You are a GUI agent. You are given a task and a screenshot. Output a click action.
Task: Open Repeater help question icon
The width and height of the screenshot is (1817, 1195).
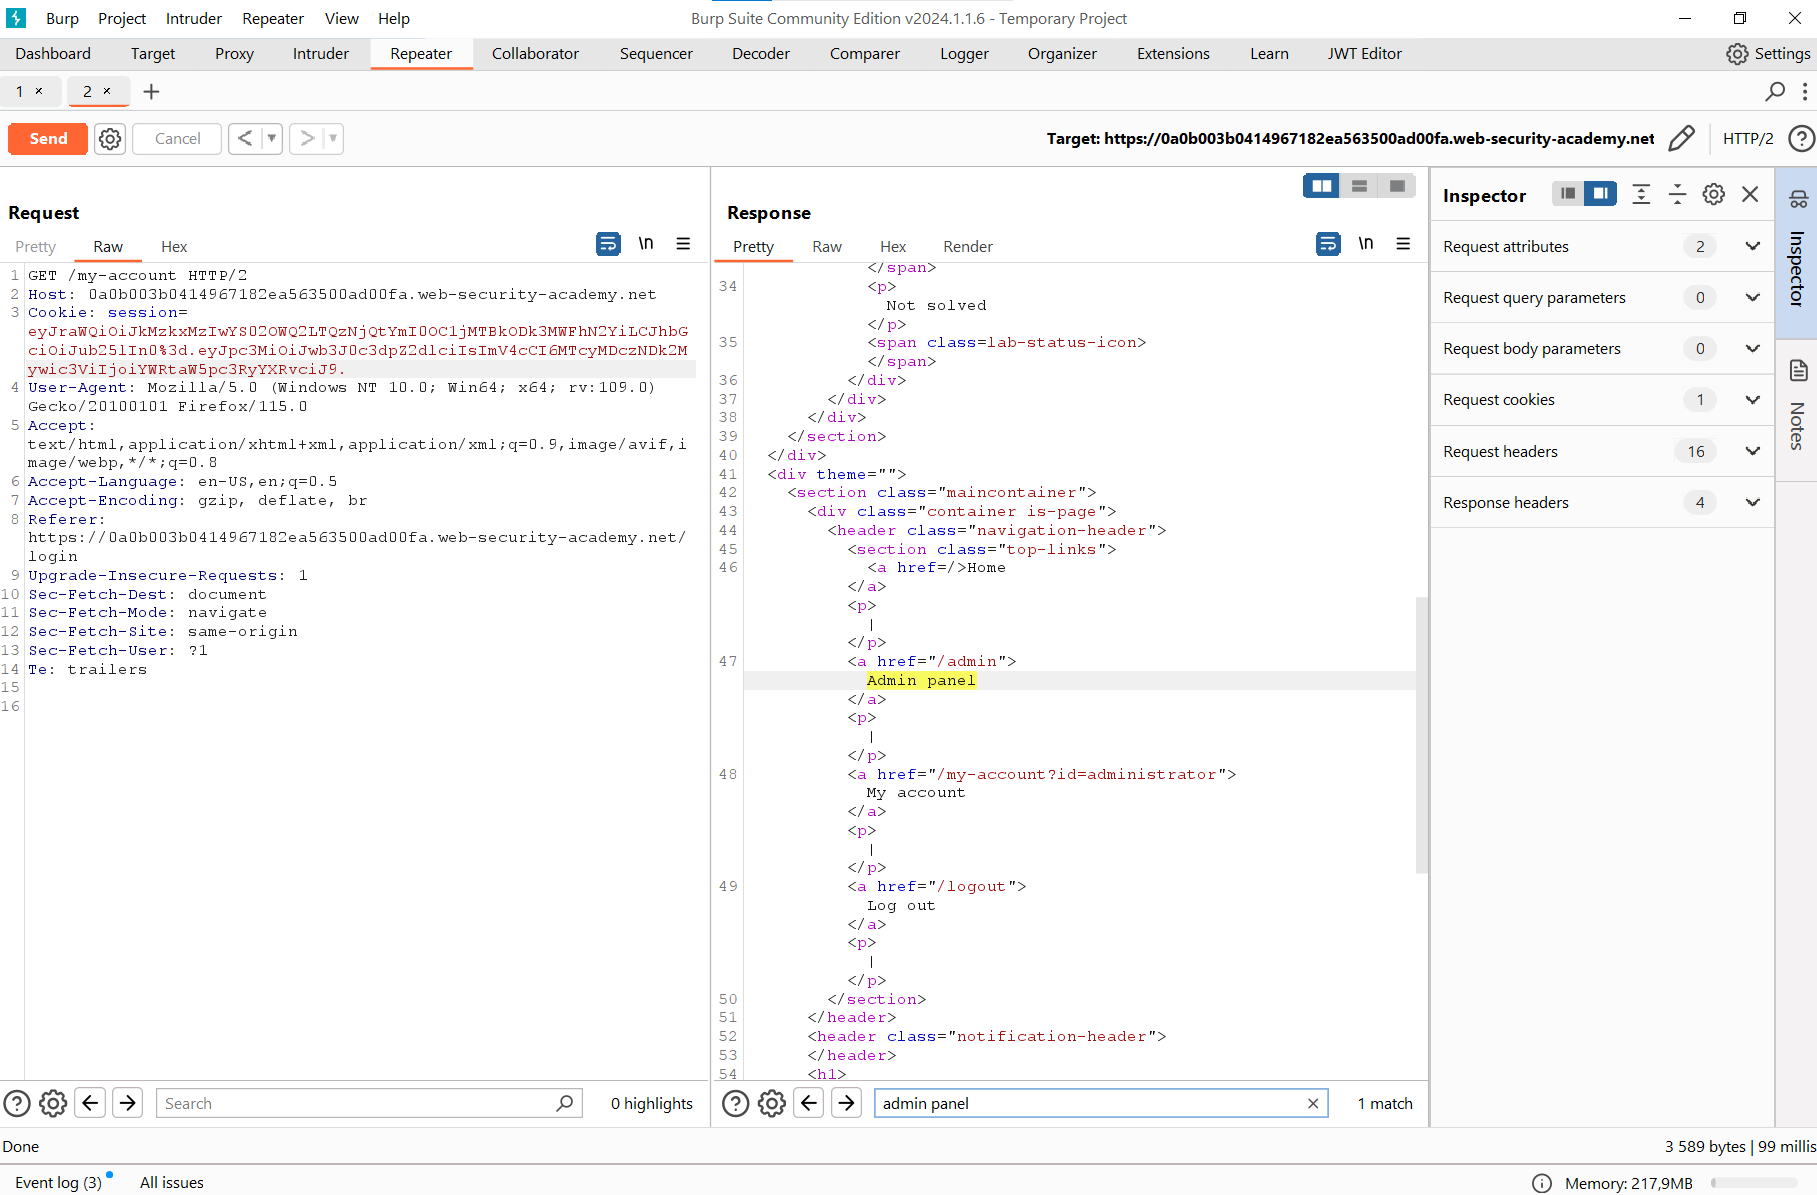[x=1802, y=139]
